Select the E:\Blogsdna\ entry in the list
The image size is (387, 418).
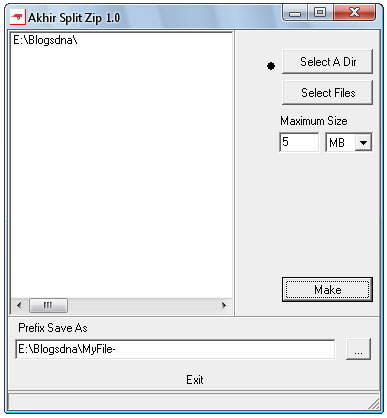[45, 40]
